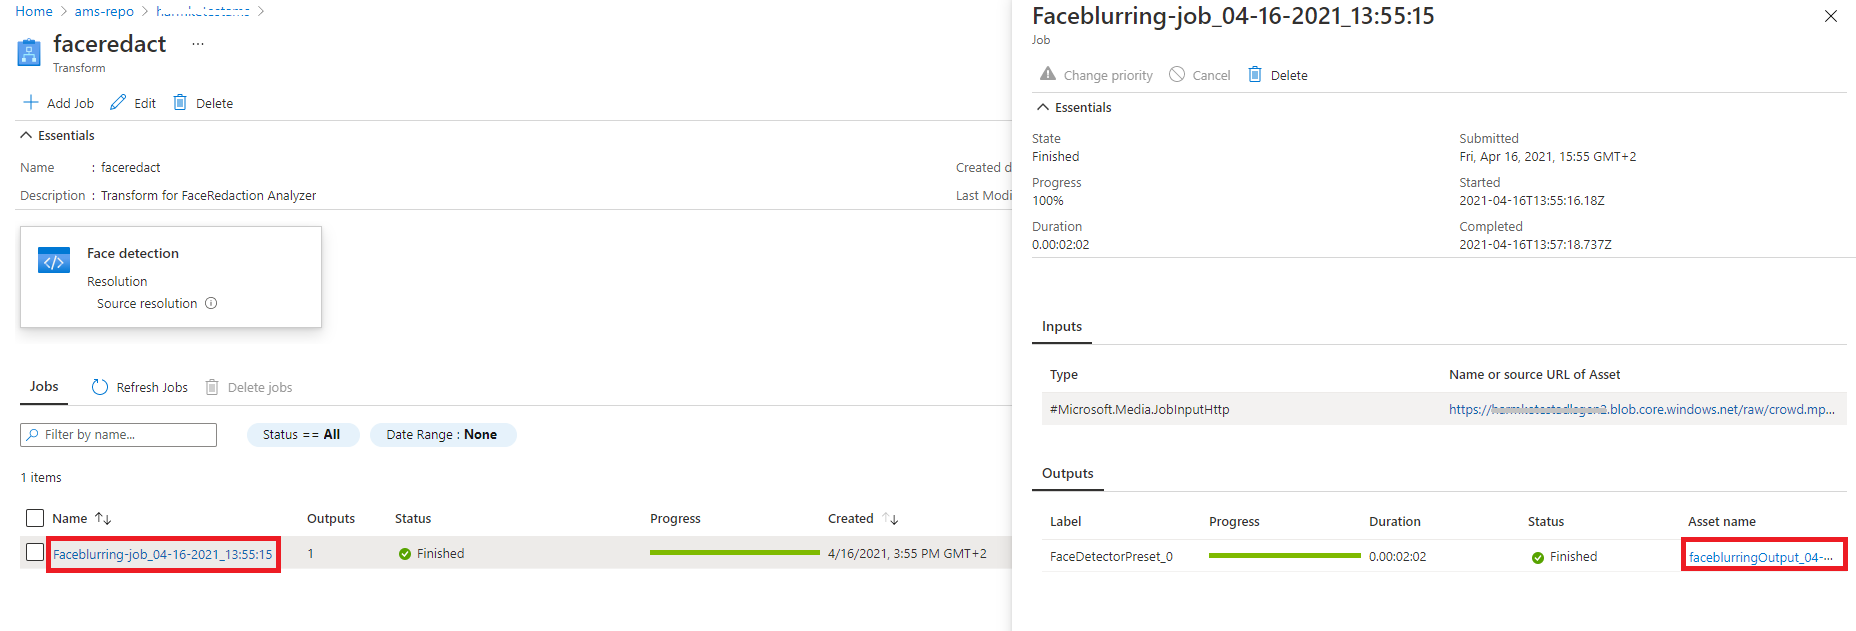Viewport: 1856px width, 631px height.
Task: Click the Delete trash icon under faceredact
Action: 180,103
